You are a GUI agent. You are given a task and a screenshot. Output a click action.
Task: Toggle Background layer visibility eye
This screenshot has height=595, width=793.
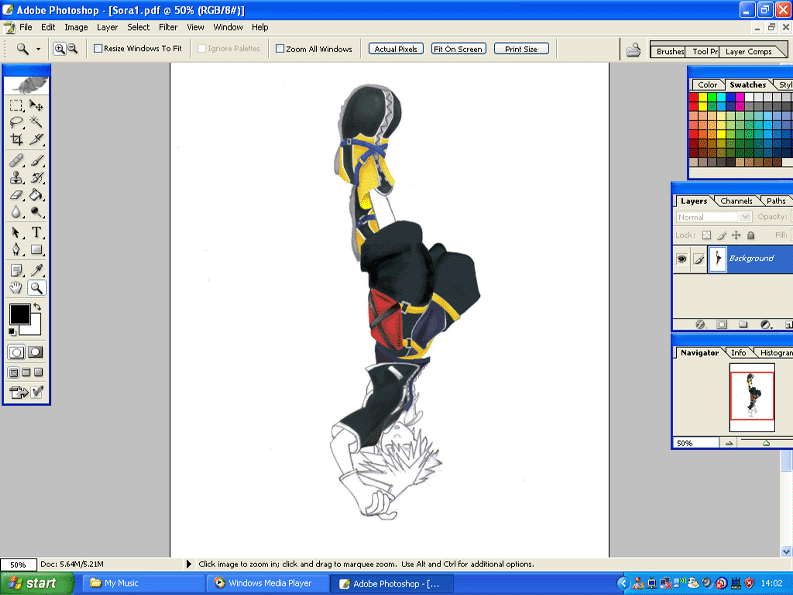(682, 259)
